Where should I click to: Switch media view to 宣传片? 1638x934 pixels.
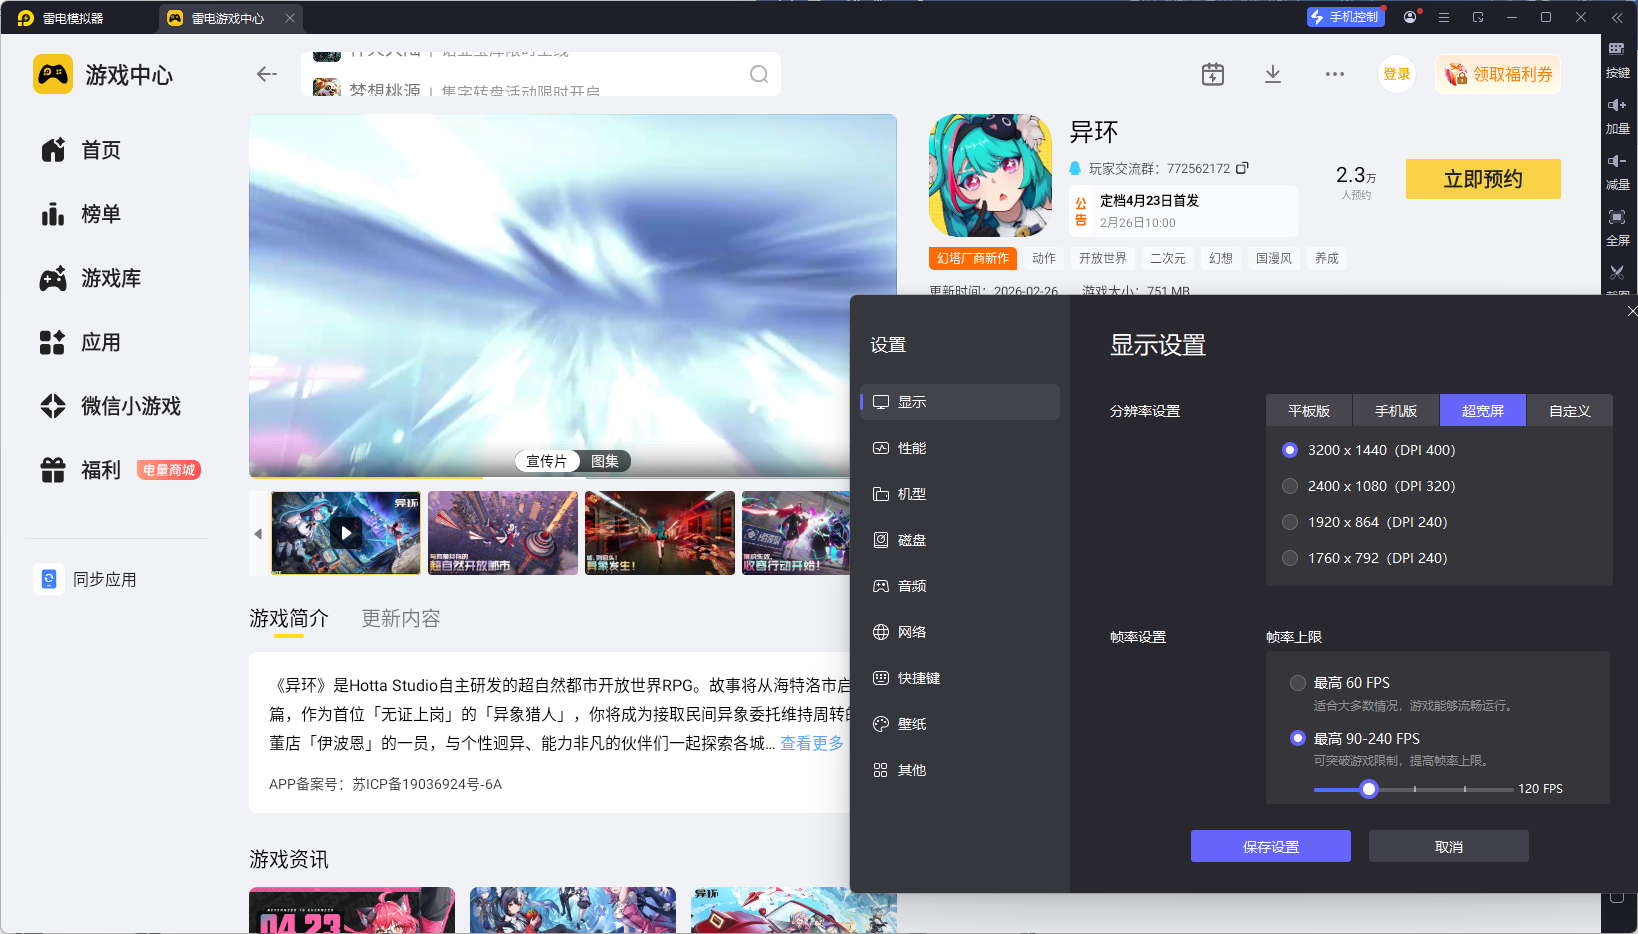(x=546, y=461)
